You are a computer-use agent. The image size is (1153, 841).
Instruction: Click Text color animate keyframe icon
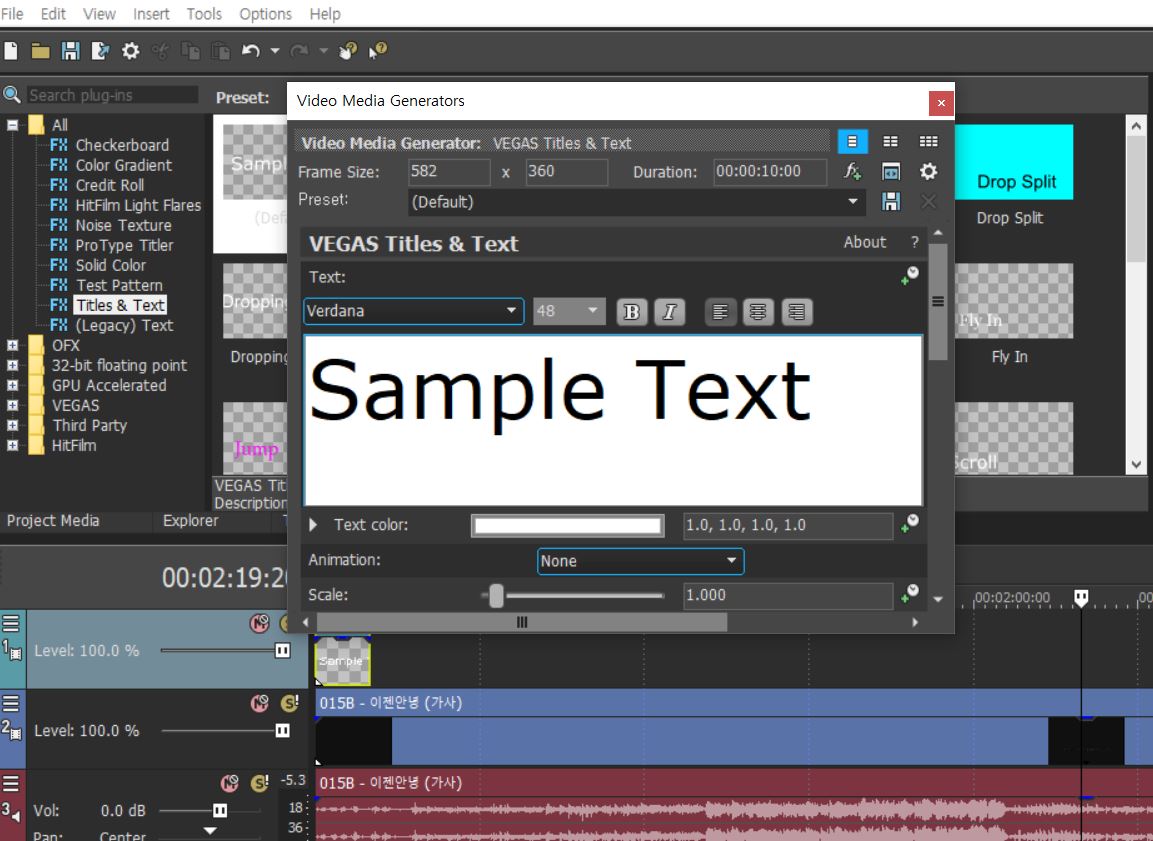pos(910,523)
